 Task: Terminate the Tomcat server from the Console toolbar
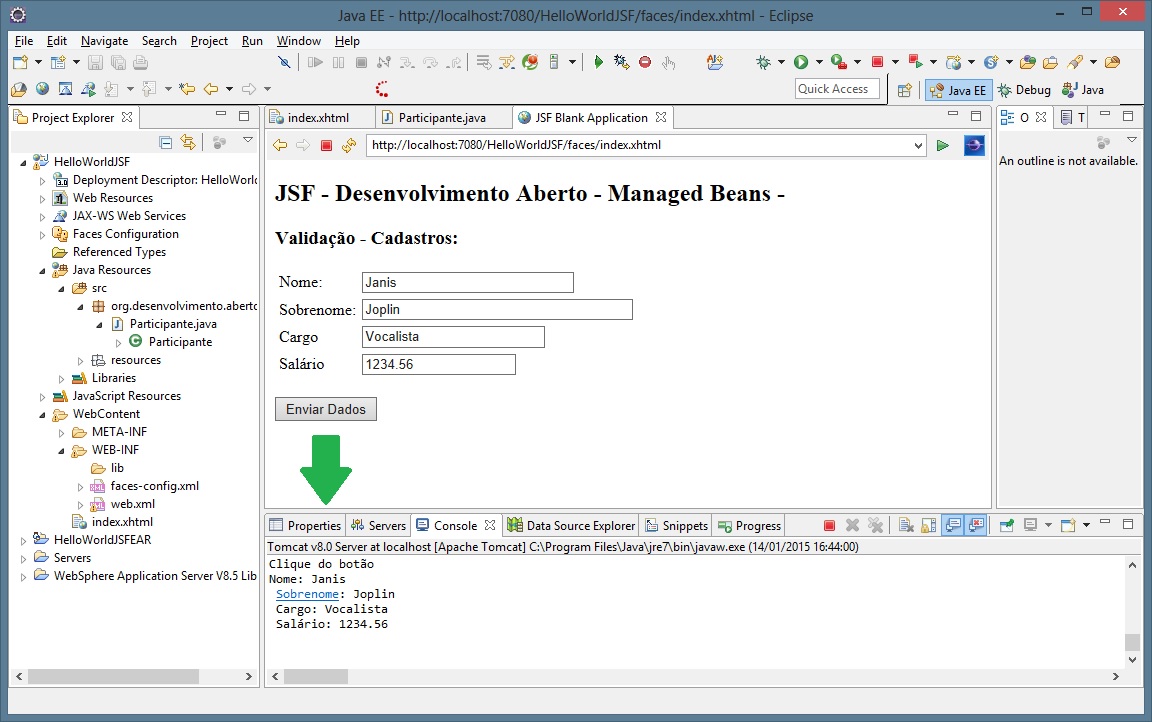click(x=829, y=526)
